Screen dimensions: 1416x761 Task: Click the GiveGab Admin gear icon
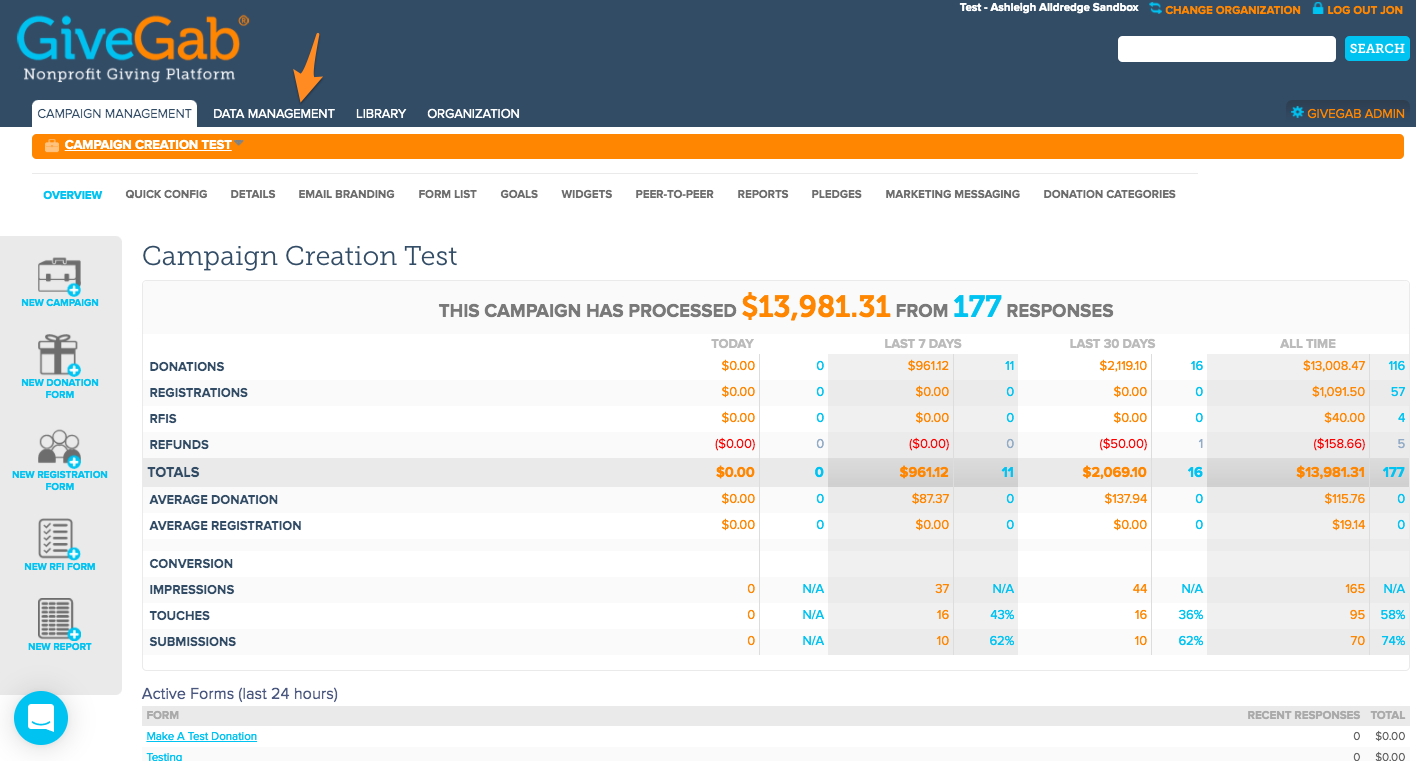[x=1298, y=113]
